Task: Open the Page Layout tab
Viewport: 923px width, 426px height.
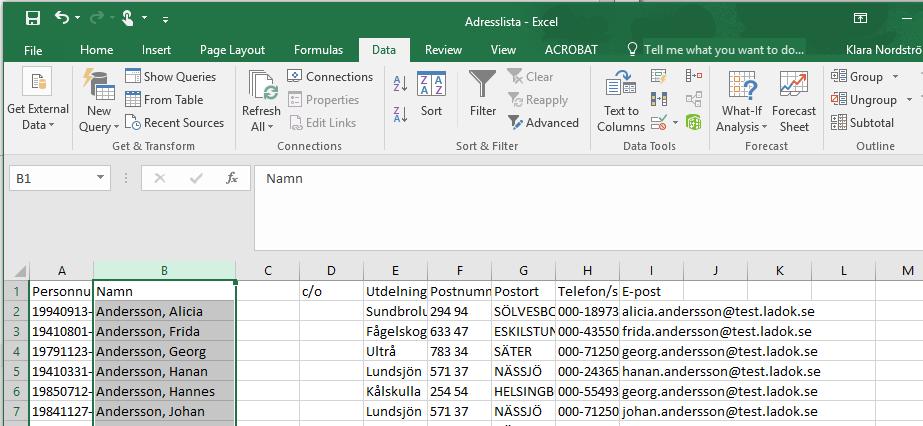Action: point(232,50)
